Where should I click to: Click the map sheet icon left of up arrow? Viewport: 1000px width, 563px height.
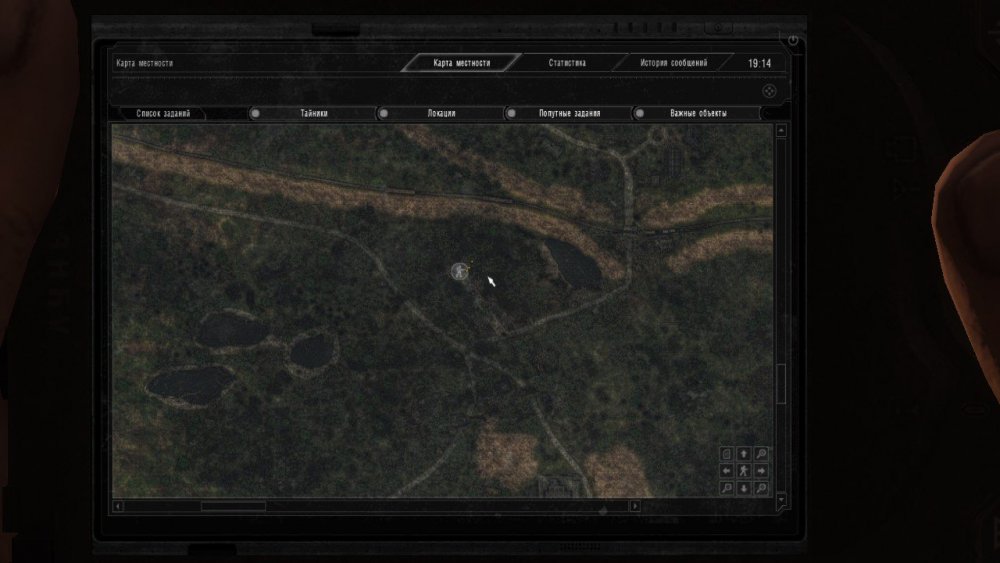tap(726, 454)
